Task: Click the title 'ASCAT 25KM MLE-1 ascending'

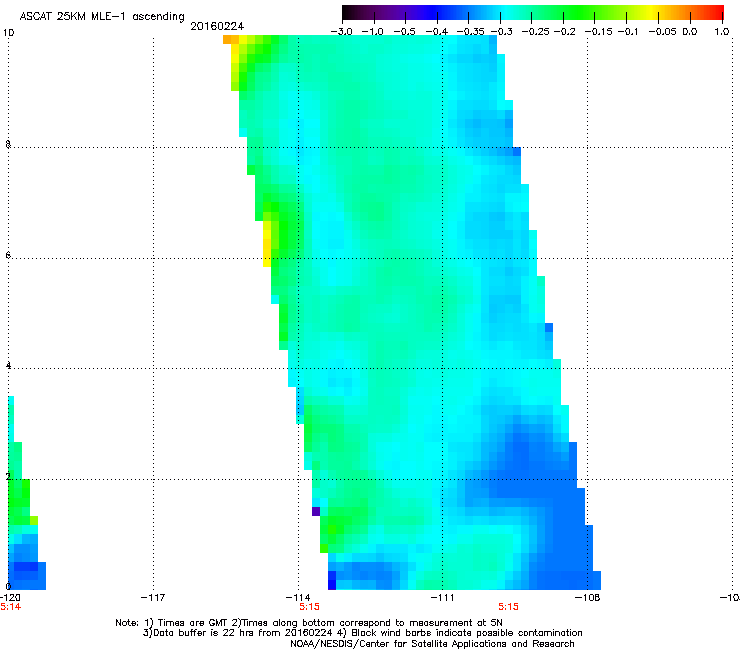Action: point(102,17)
